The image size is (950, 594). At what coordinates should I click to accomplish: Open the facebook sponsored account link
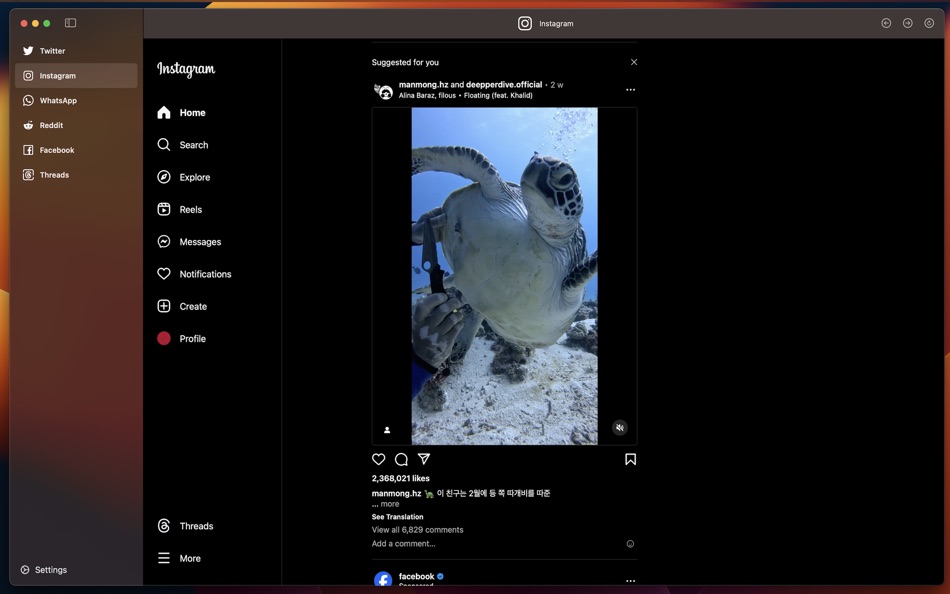pos(416,576)
